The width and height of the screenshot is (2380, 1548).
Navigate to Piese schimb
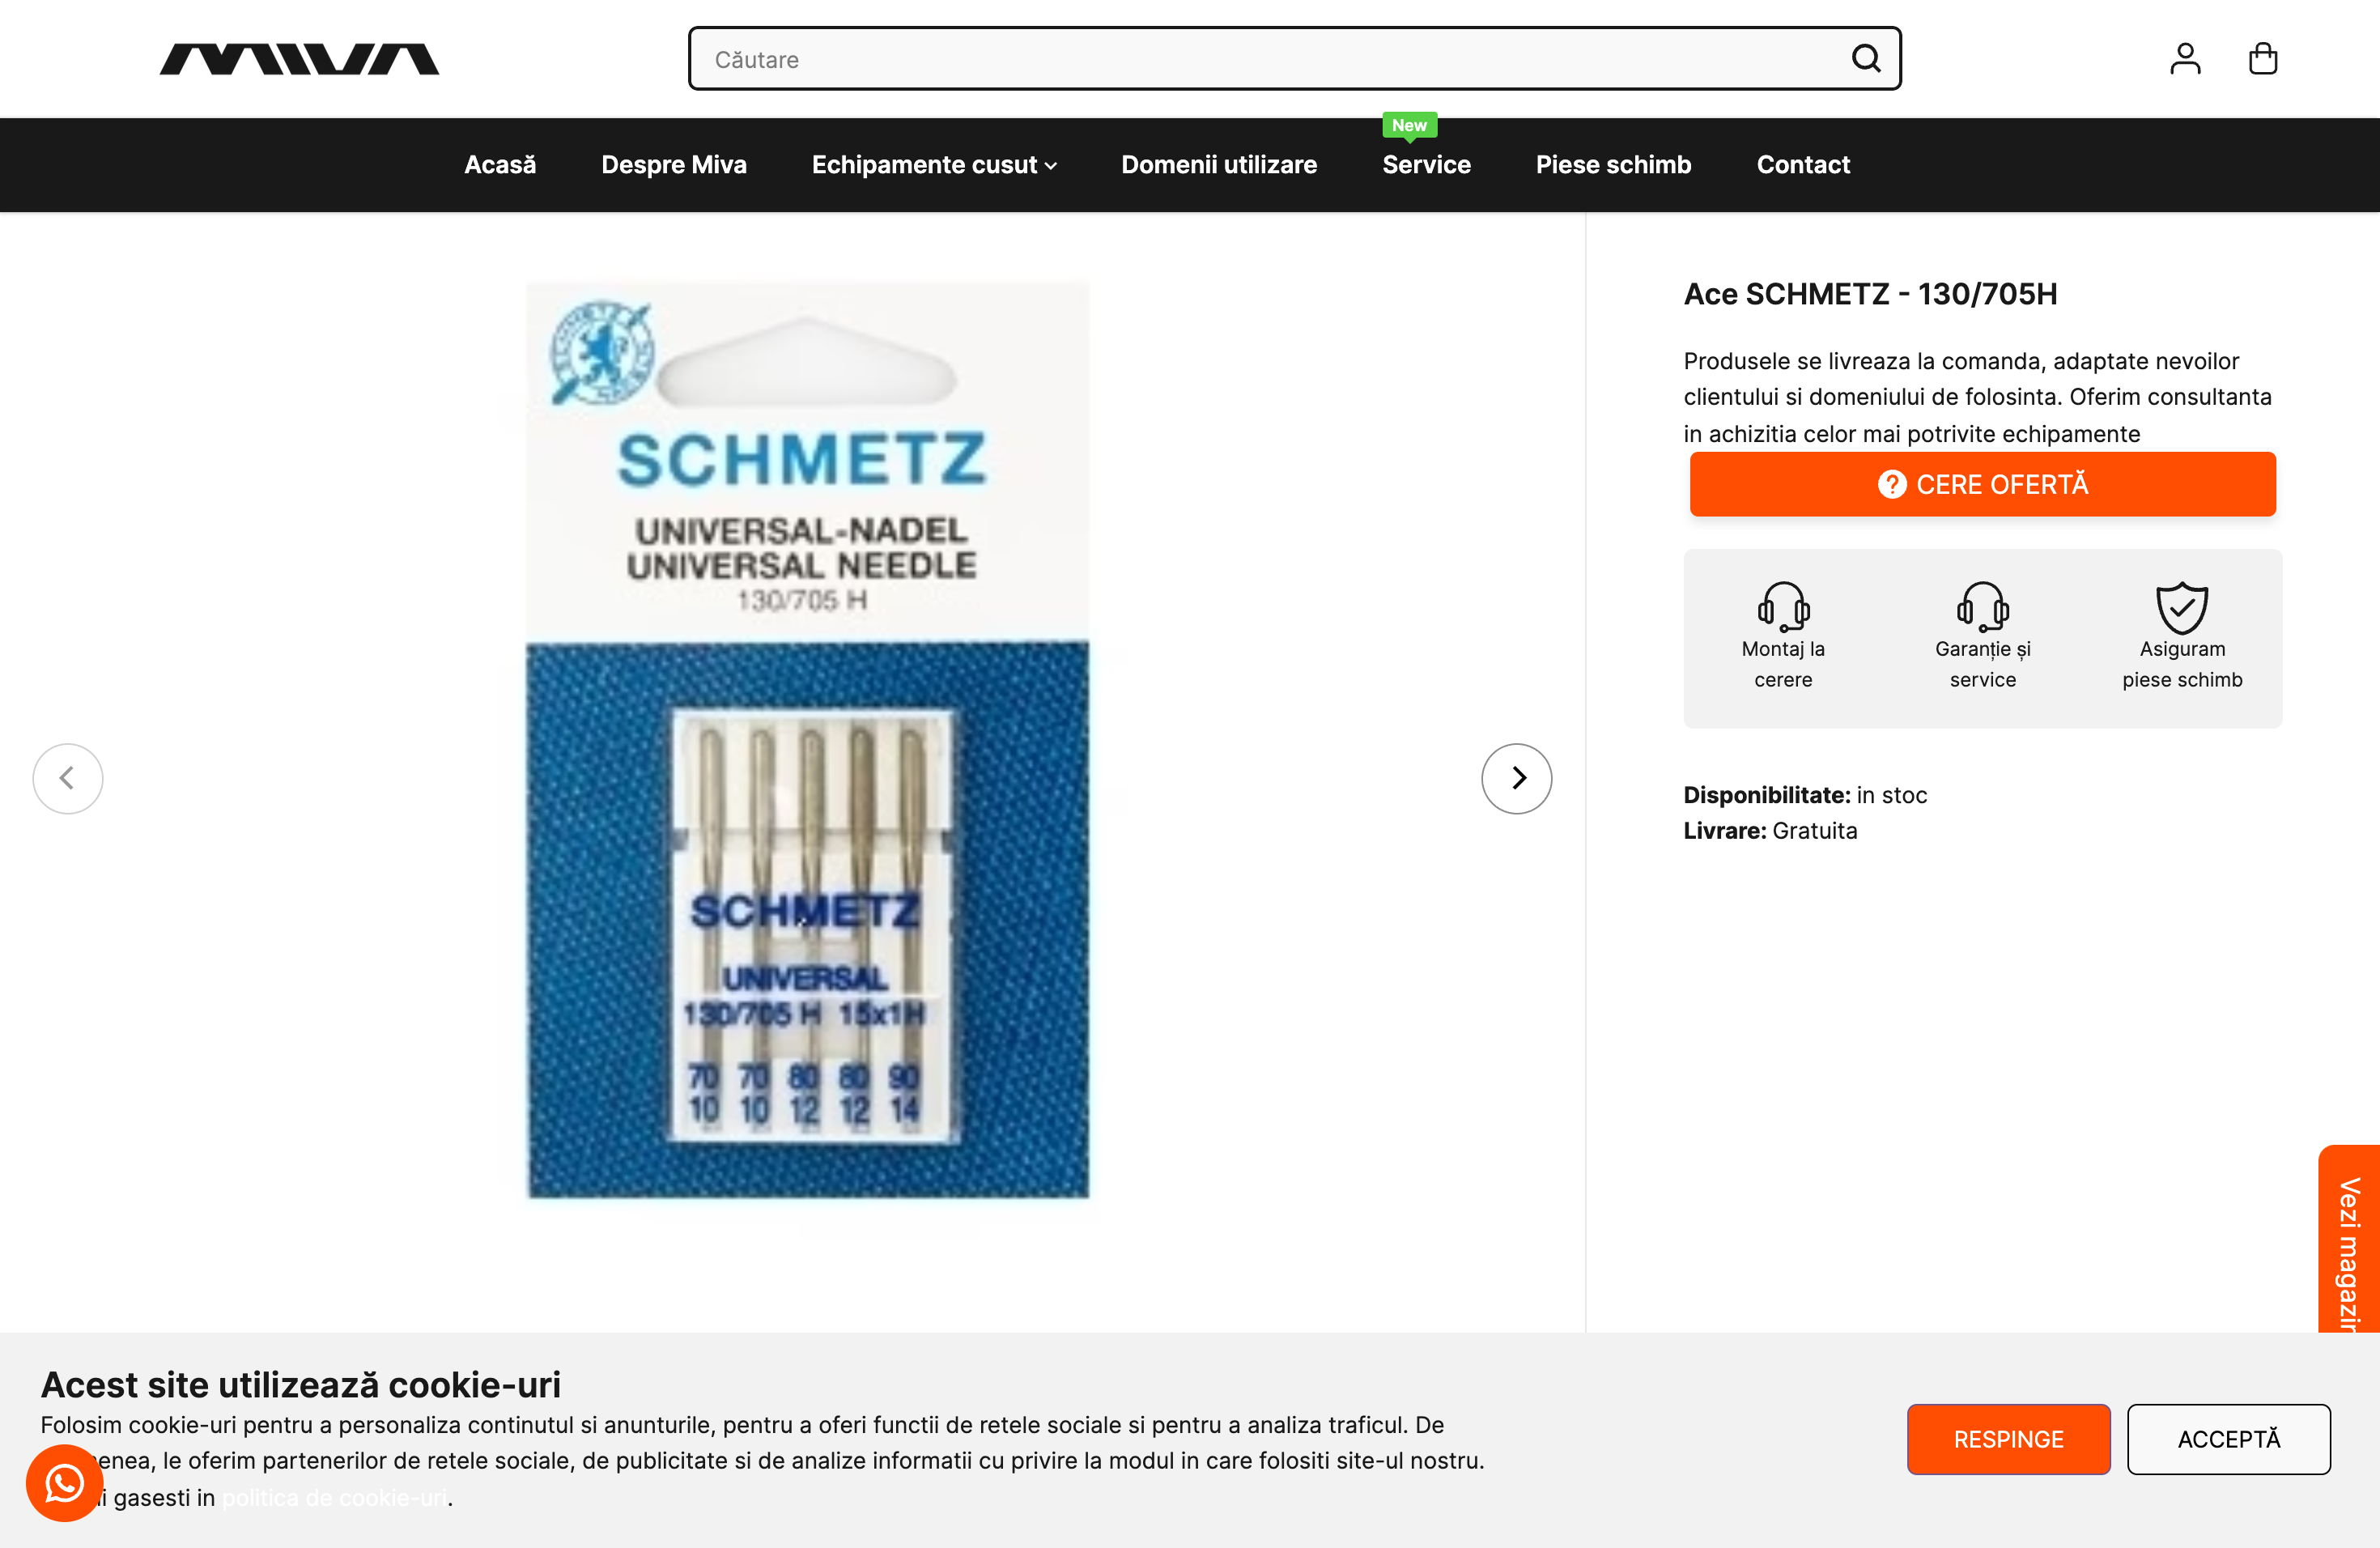(1613, 165)
